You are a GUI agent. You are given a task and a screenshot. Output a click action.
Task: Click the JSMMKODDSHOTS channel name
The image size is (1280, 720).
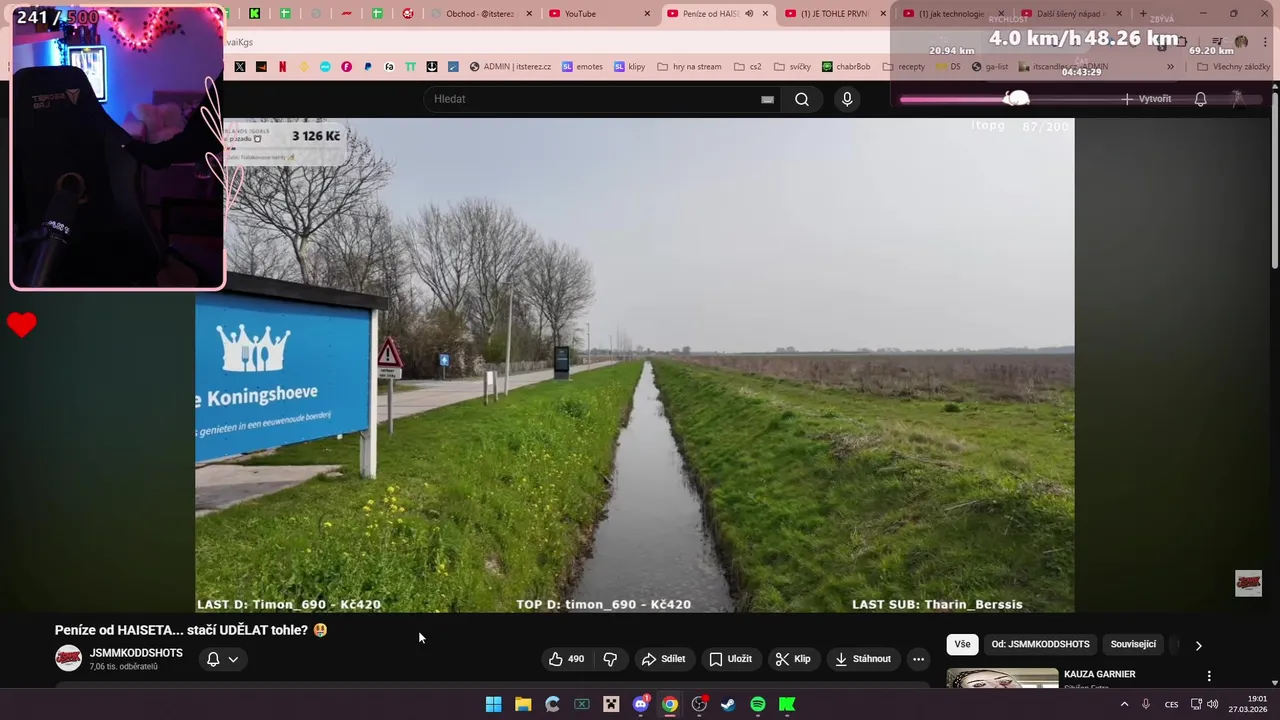[x=136, y=653]
